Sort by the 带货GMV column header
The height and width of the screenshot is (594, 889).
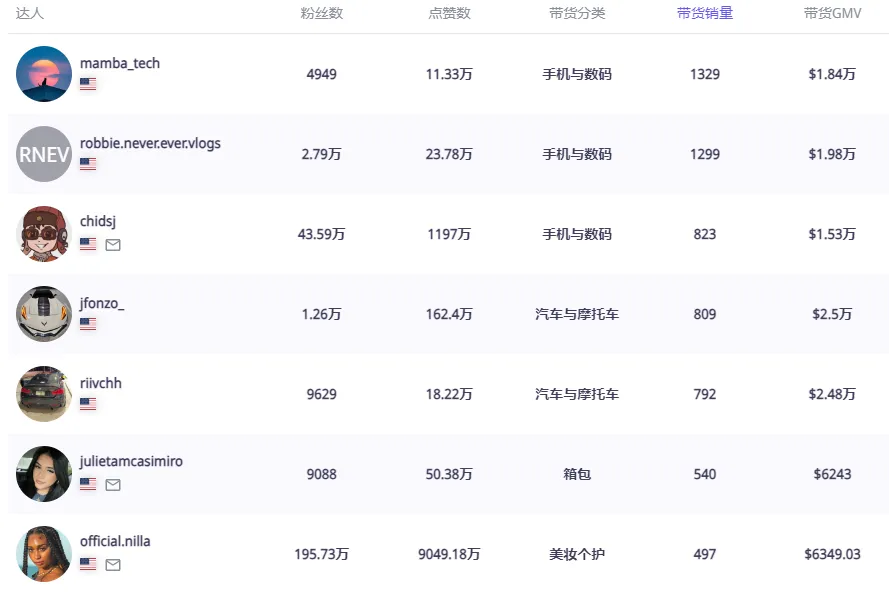pos(832,14)
